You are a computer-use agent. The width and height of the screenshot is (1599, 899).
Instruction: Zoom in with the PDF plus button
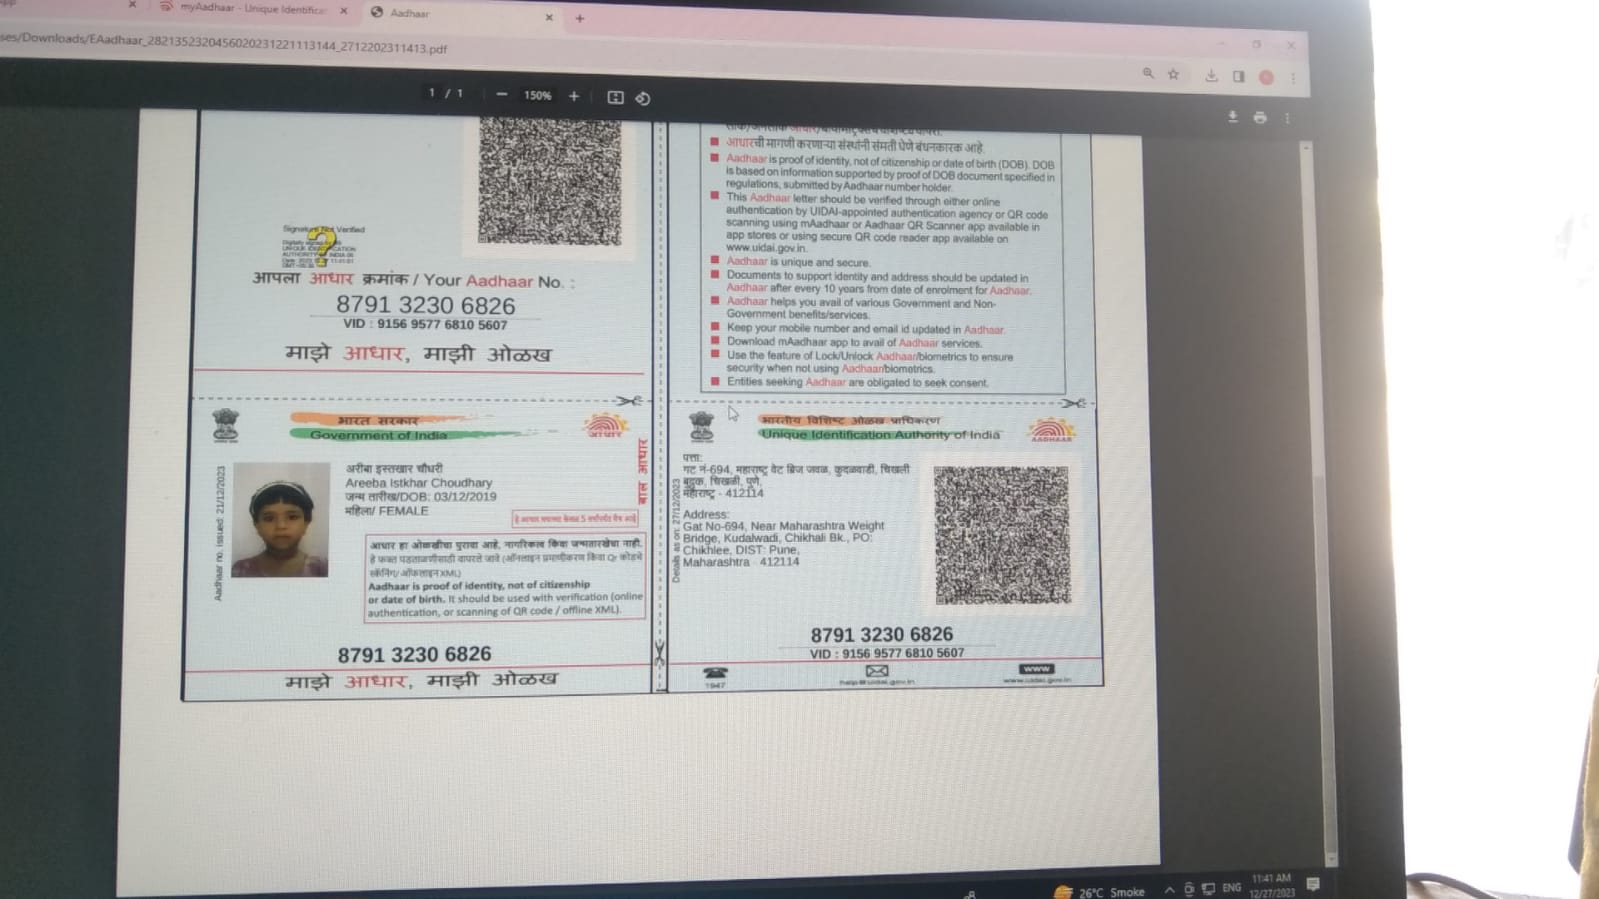click(574, 96)
